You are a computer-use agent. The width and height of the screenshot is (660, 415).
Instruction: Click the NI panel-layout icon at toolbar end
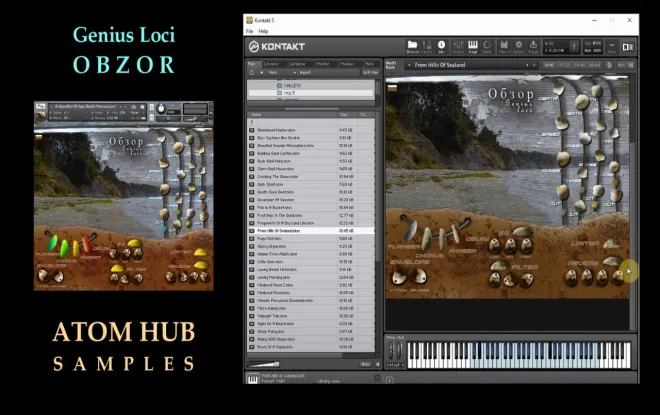click(x=628, y=47)
